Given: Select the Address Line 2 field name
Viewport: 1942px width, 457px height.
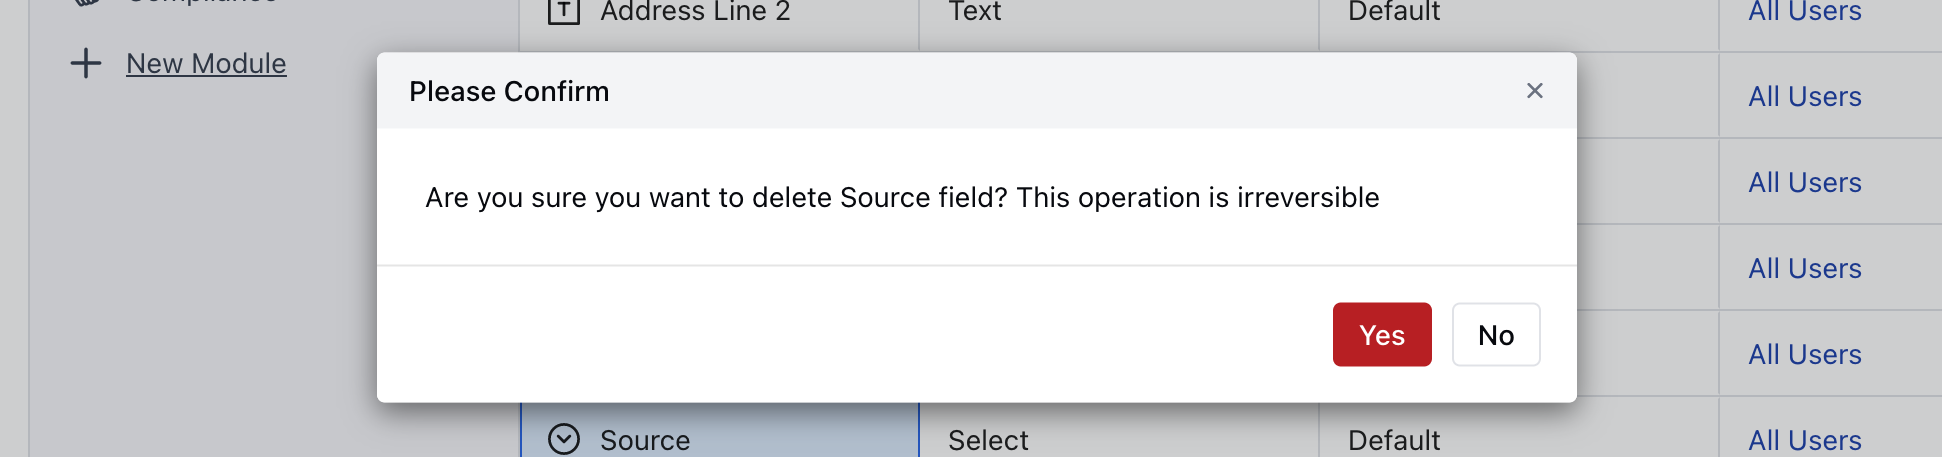Looking at the screenshot, I should point(695,11).
